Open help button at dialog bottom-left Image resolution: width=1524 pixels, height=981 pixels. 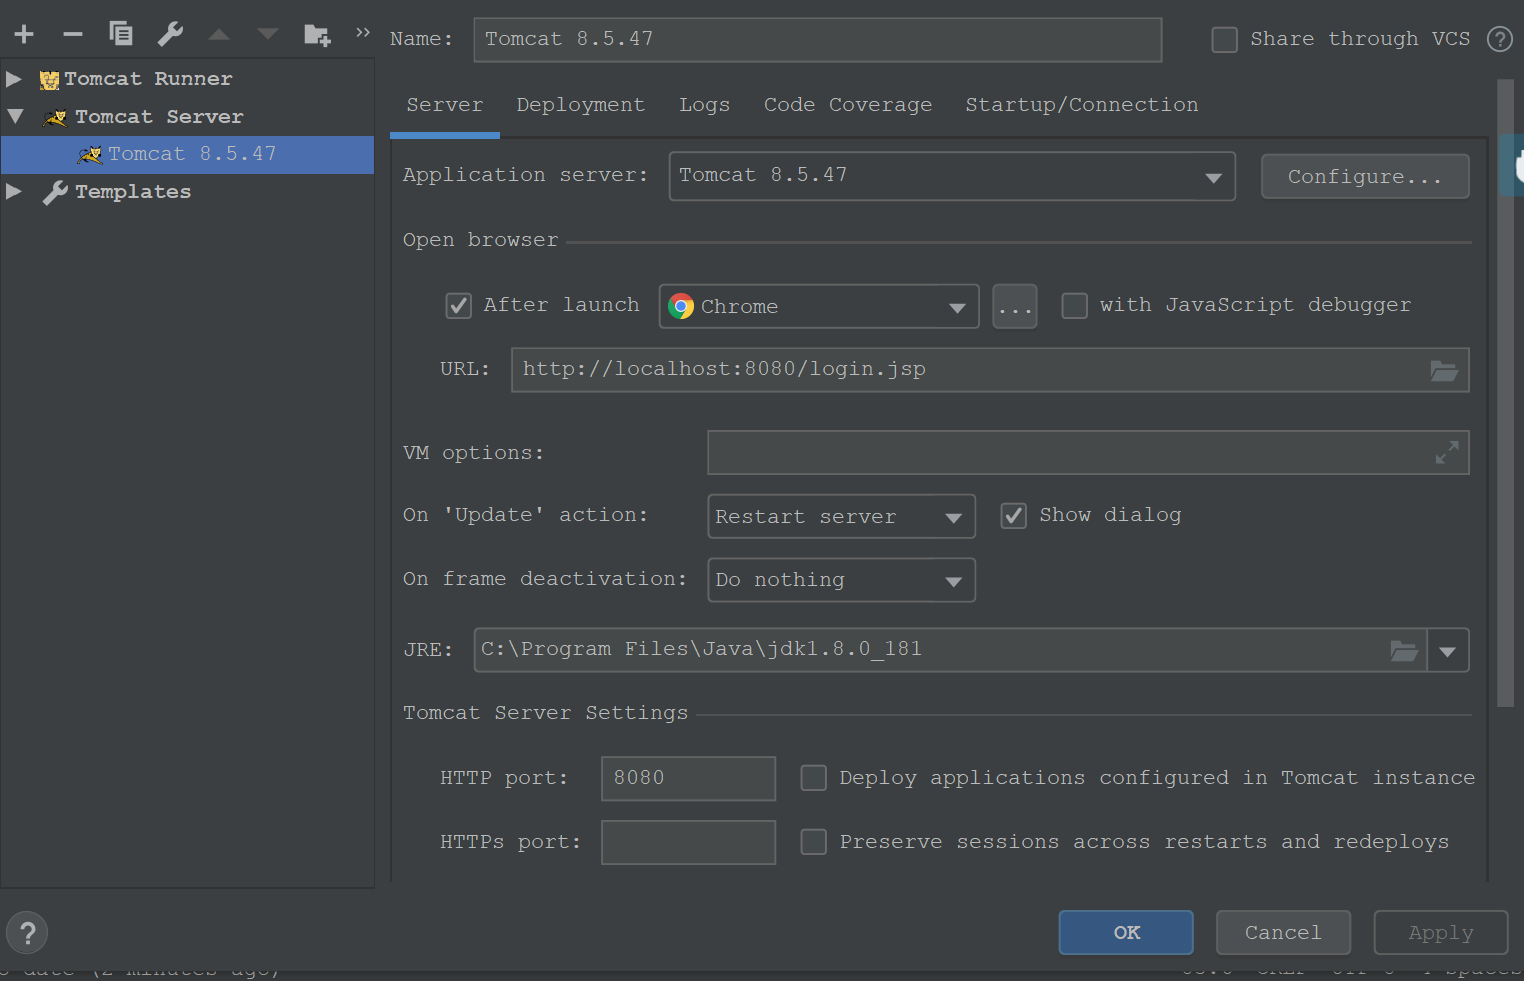(27, 933)
